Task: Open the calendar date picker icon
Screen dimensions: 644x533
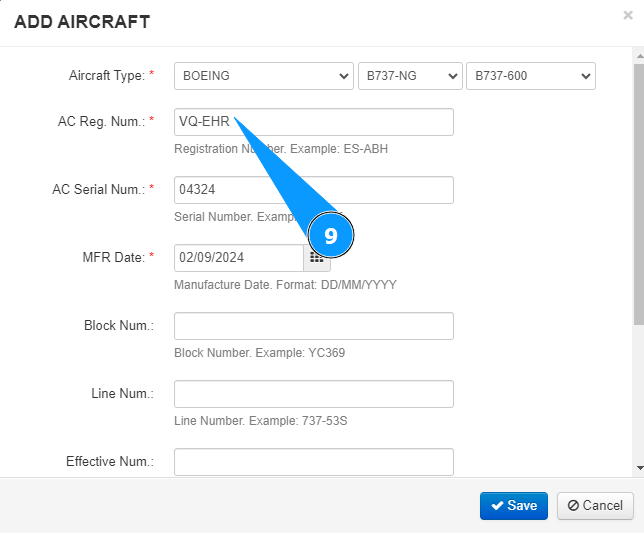Action: (316, 257)
